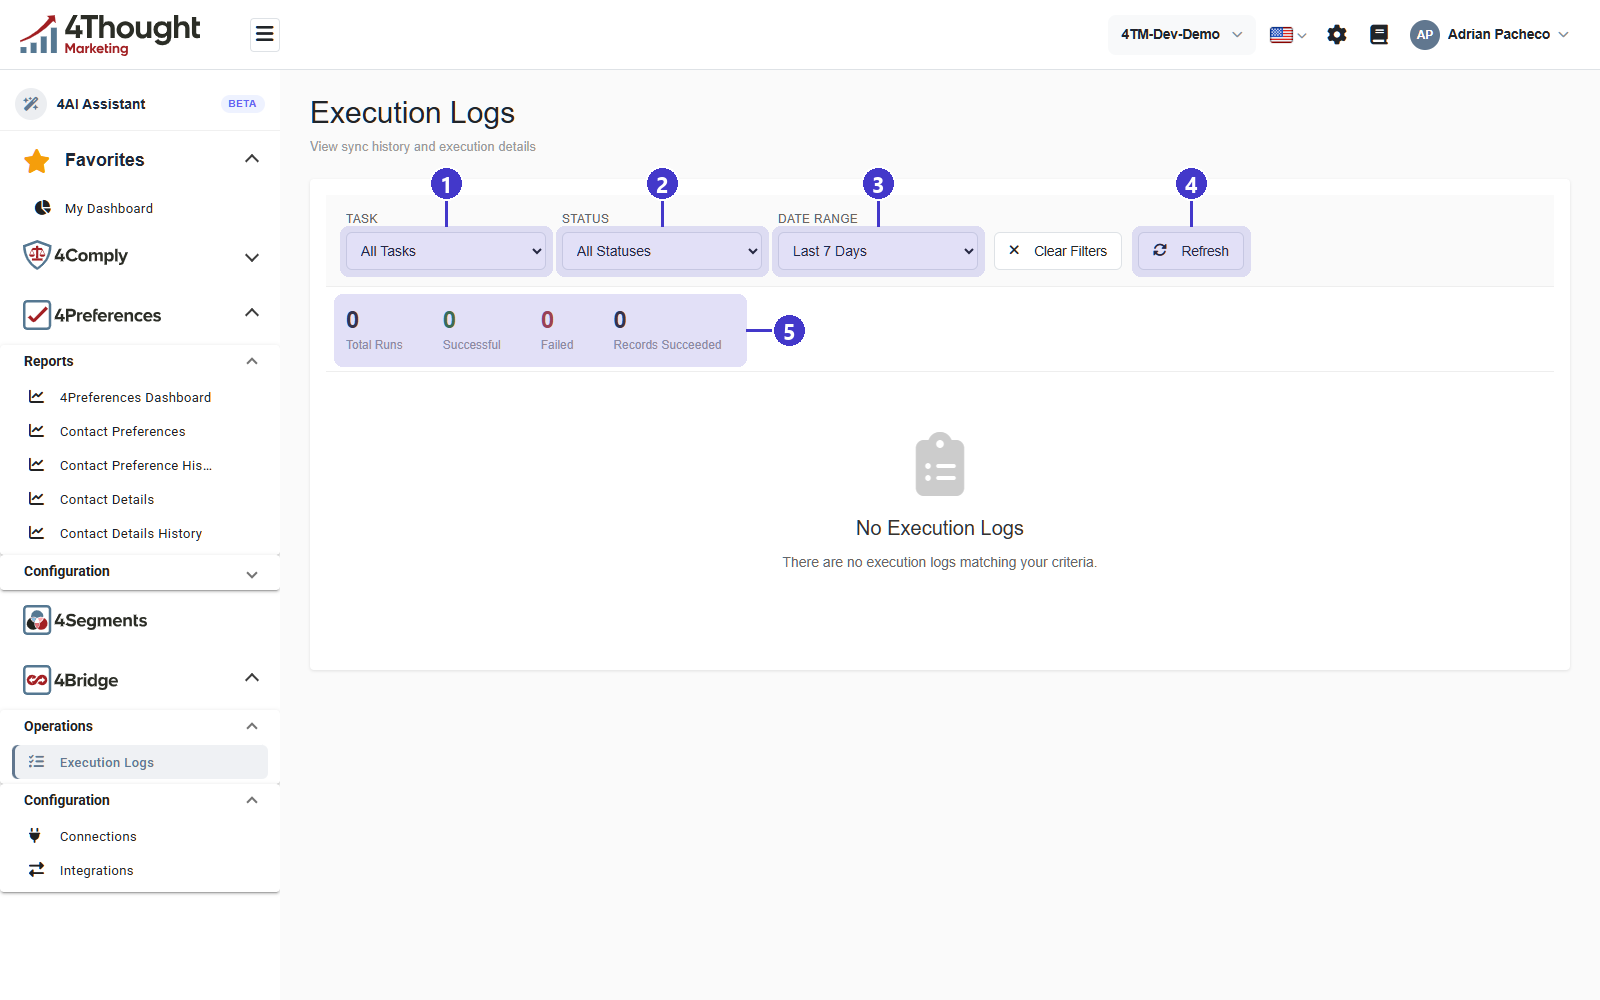Screen dimensions: 1600x1000
Task: Click the 4Thought Marketing logo
Action: [x=110, y=35]
